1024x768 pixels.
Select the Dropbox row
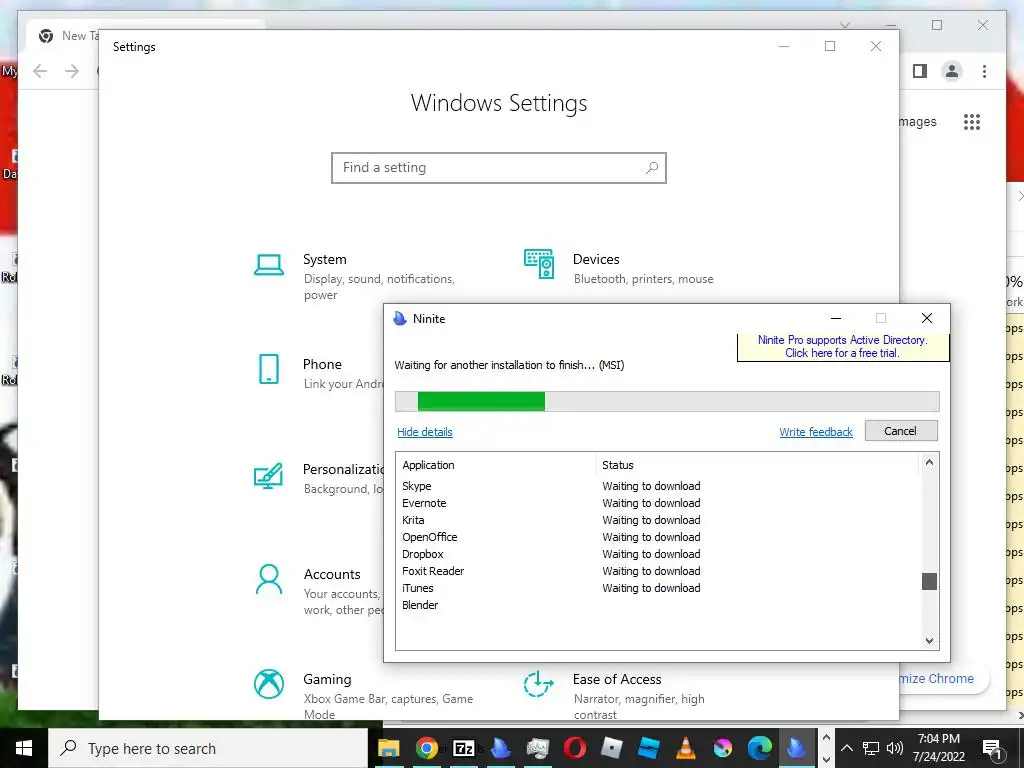[x=658, y=554]
